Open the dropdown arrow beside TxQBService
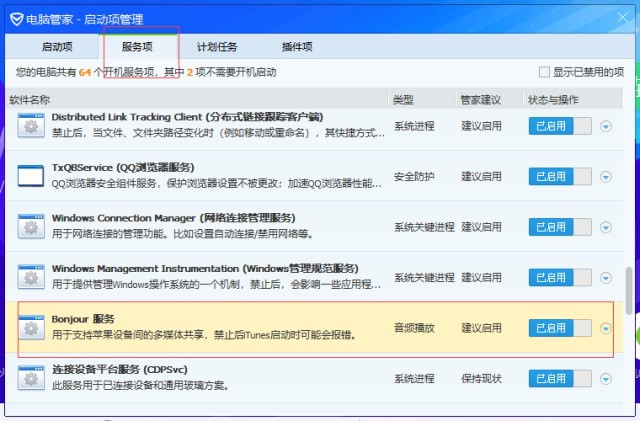Image resolution: width=640 pixels, height=421 pixels. (x=606, y=177)
